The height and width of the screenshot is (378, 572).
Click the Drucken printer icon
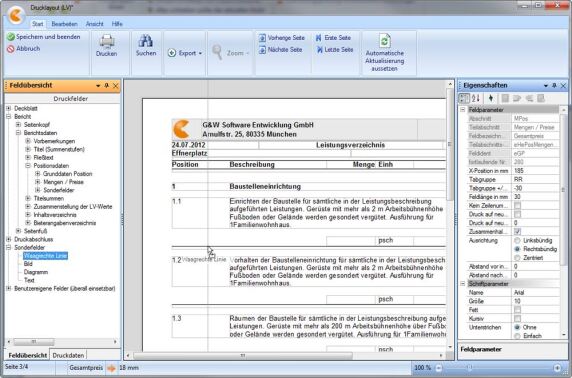[107, 41]
